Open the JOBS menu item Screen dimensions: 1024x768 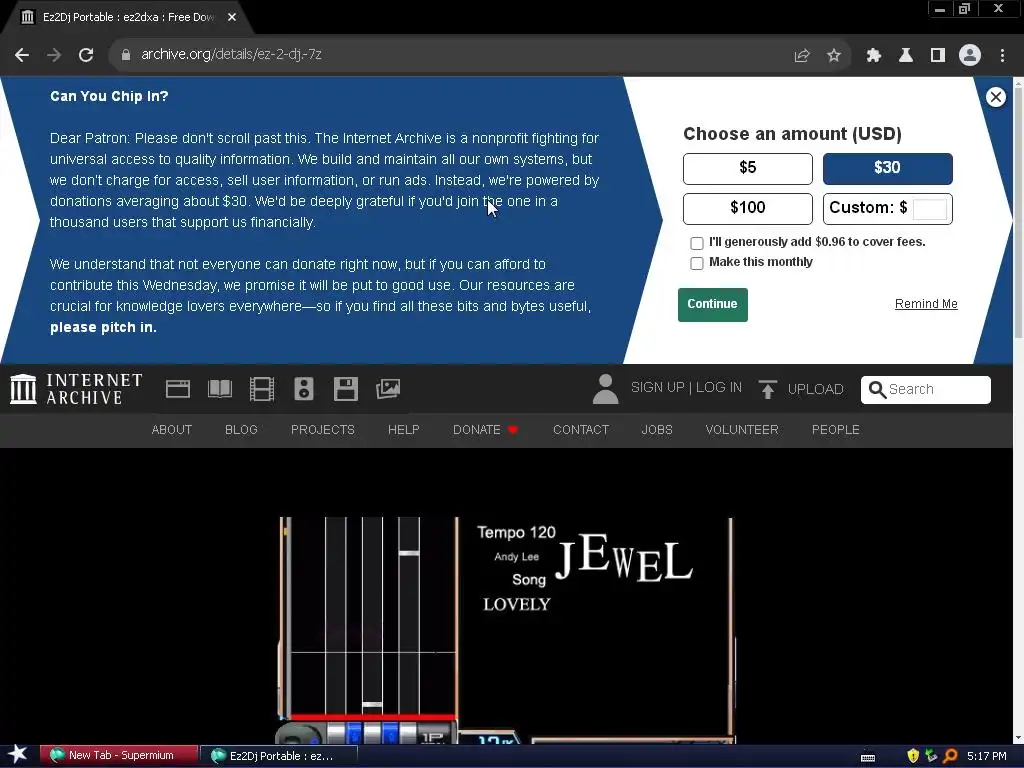coord(657,430)
